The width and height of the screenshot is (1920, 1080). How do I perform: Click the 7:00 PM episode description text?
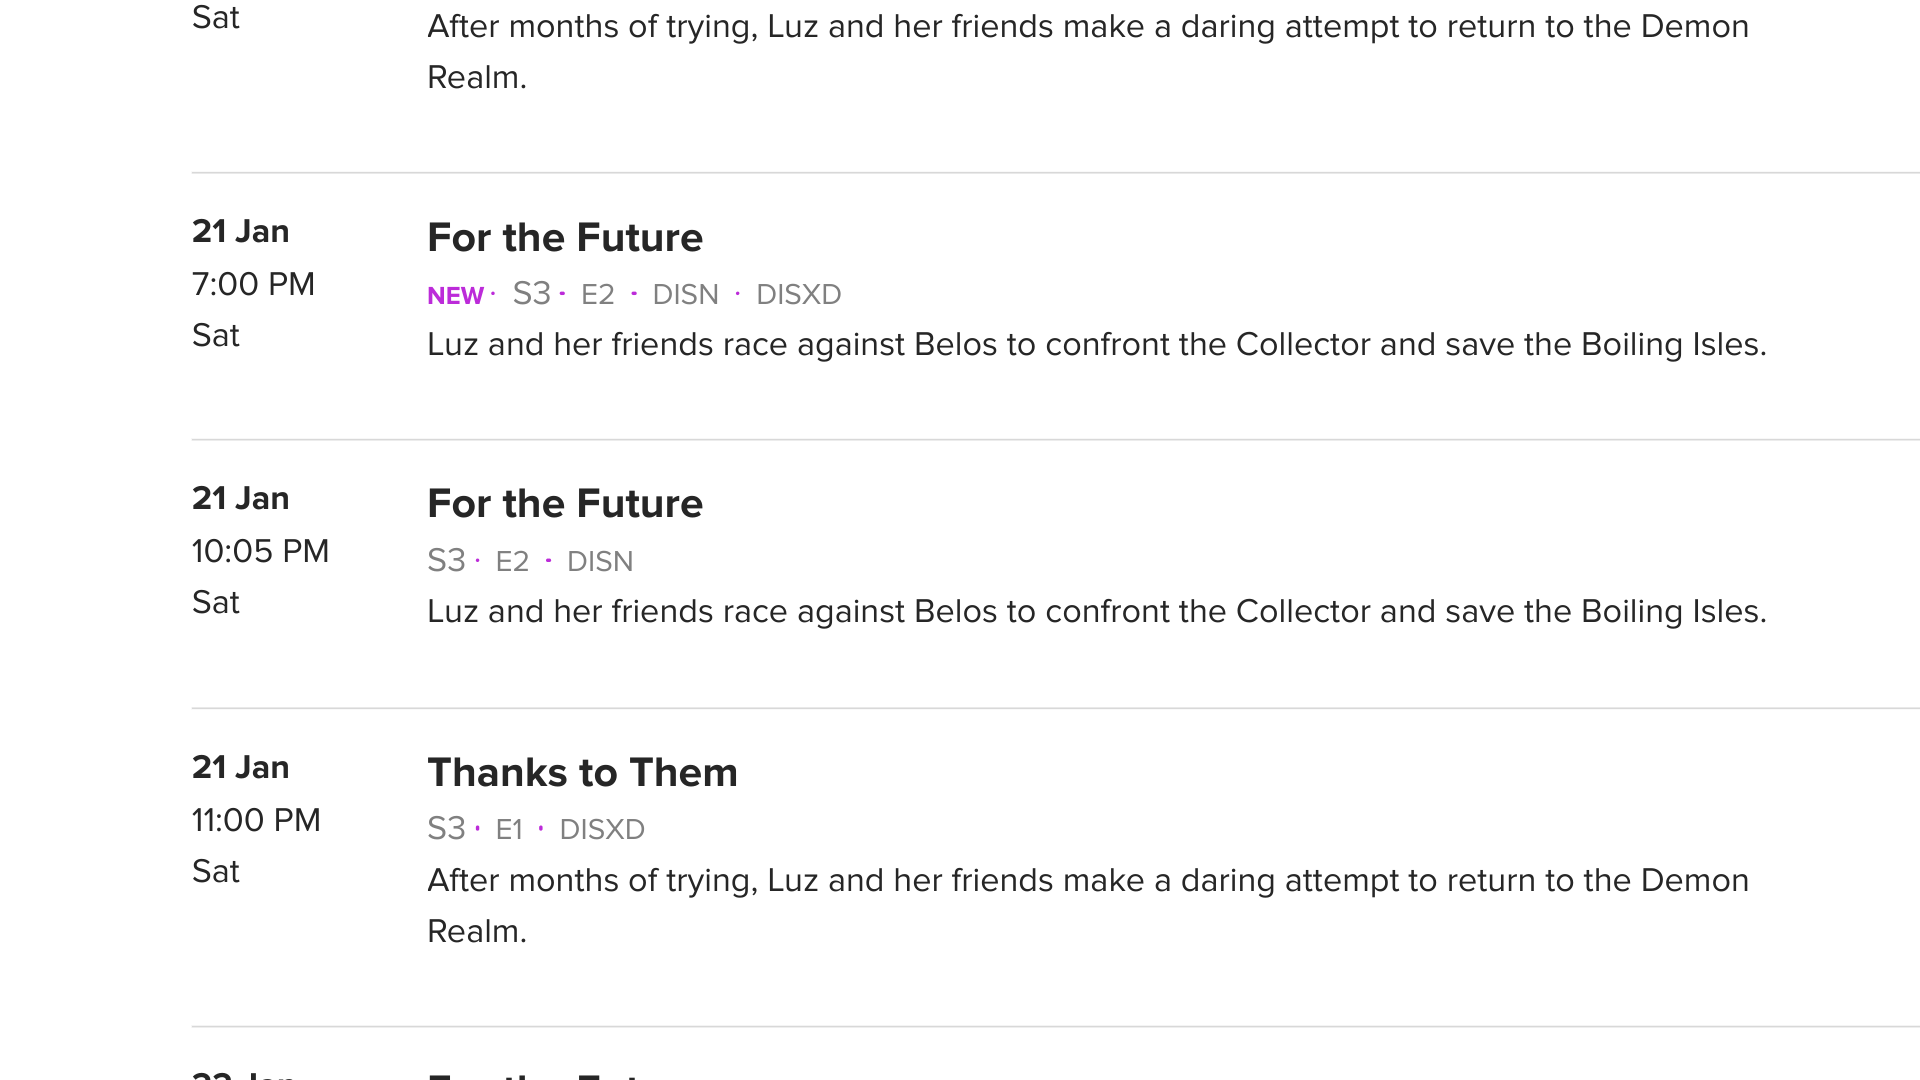(1096, 345)
